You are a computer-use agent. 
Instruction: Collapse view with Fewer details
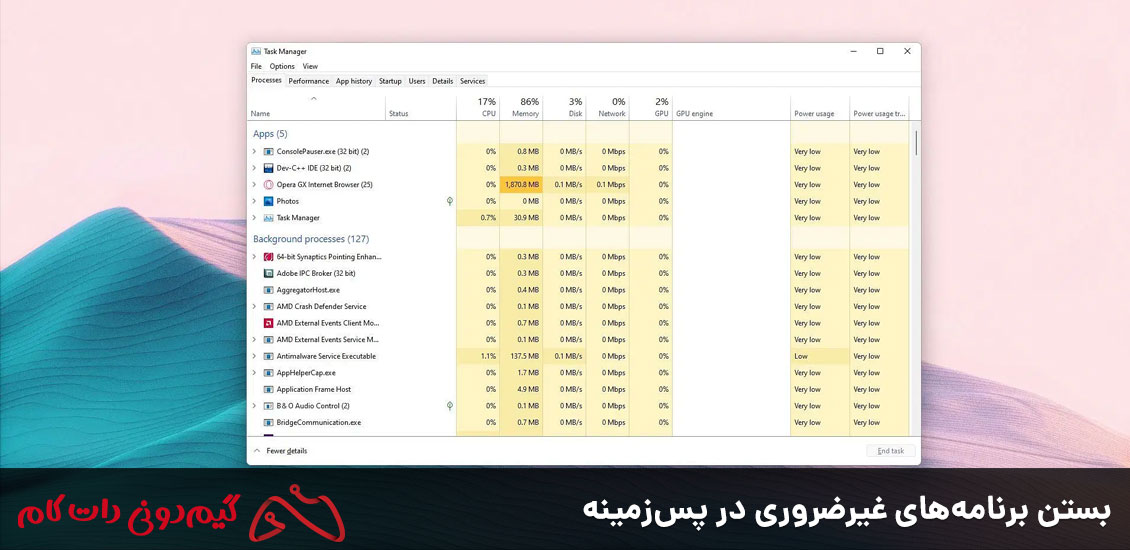click(x=280, y=451)
